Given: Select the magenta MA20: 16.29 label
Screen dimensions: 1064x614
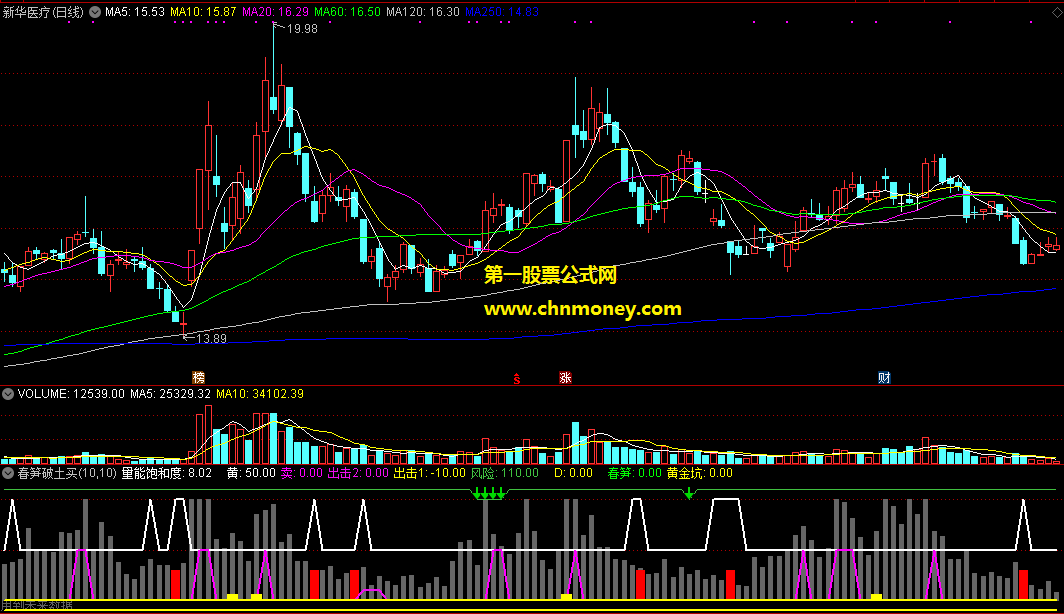Looking at the screenshot, I should point(275,12).
